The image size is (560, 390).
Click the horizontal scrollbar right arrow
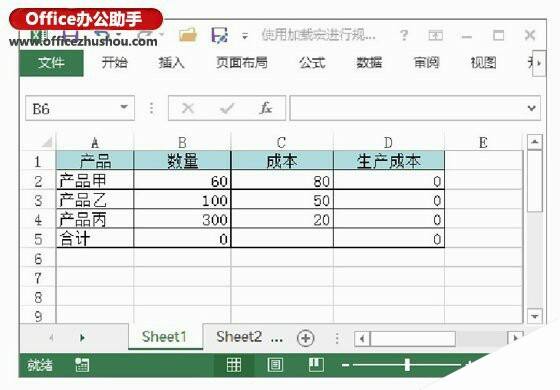515,338
